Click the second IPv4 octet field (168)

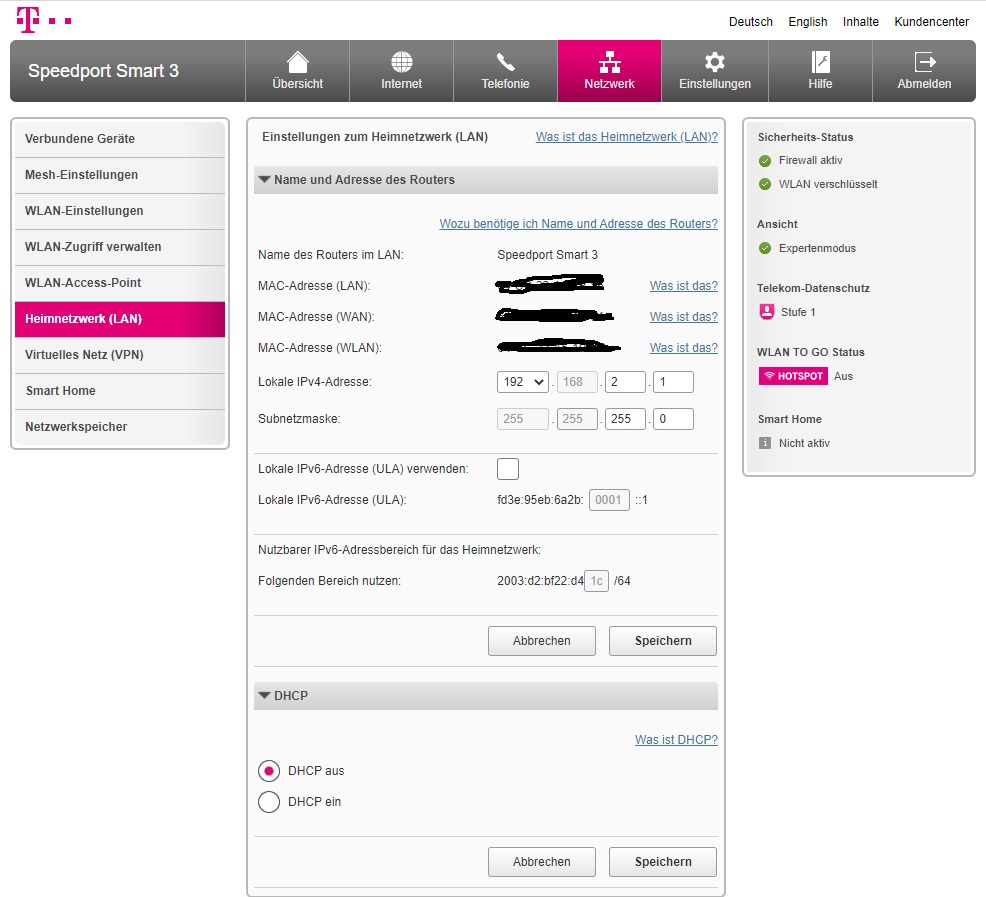[x=577, y=382]
